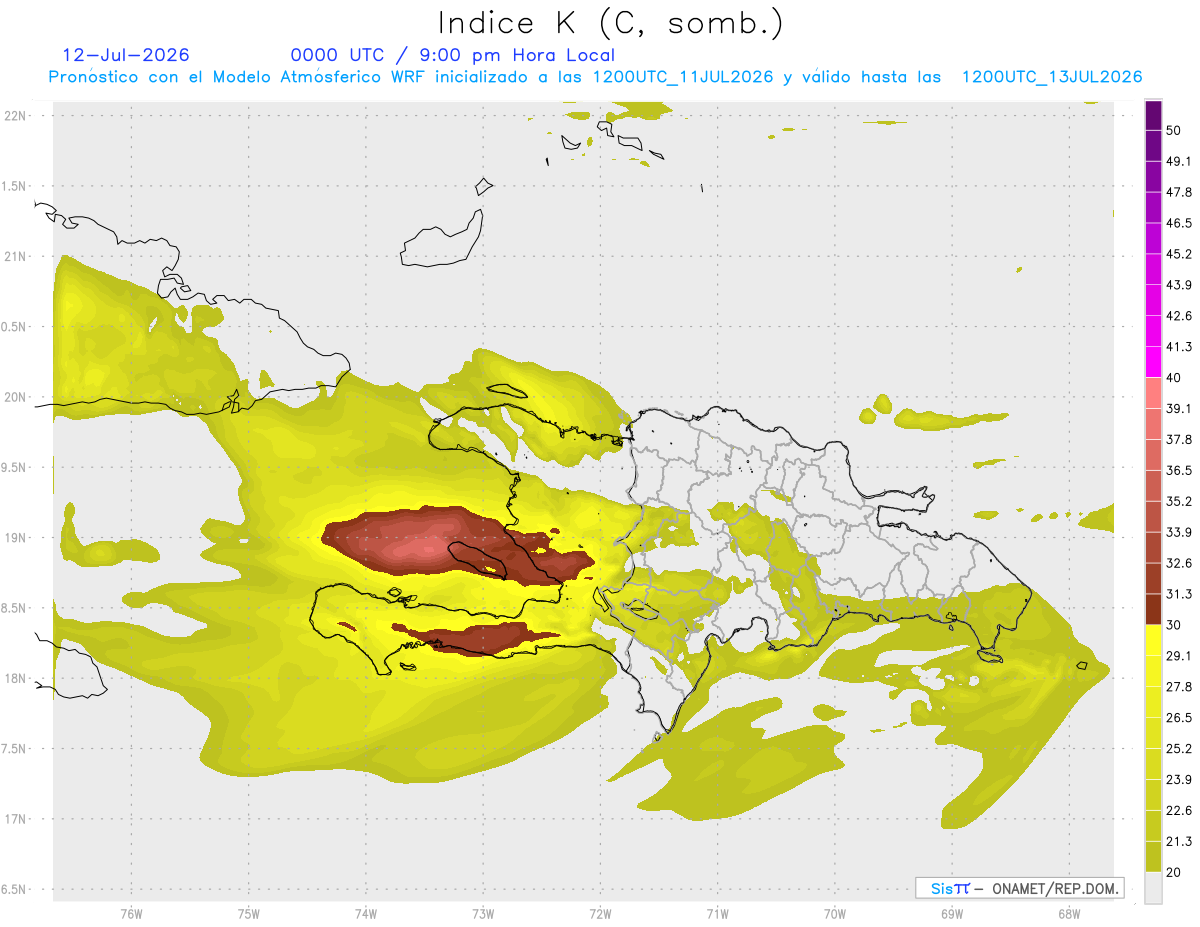Click legend value "29.1"
This screenshot has width=1200, height=927.
[x=1179, y=656]
